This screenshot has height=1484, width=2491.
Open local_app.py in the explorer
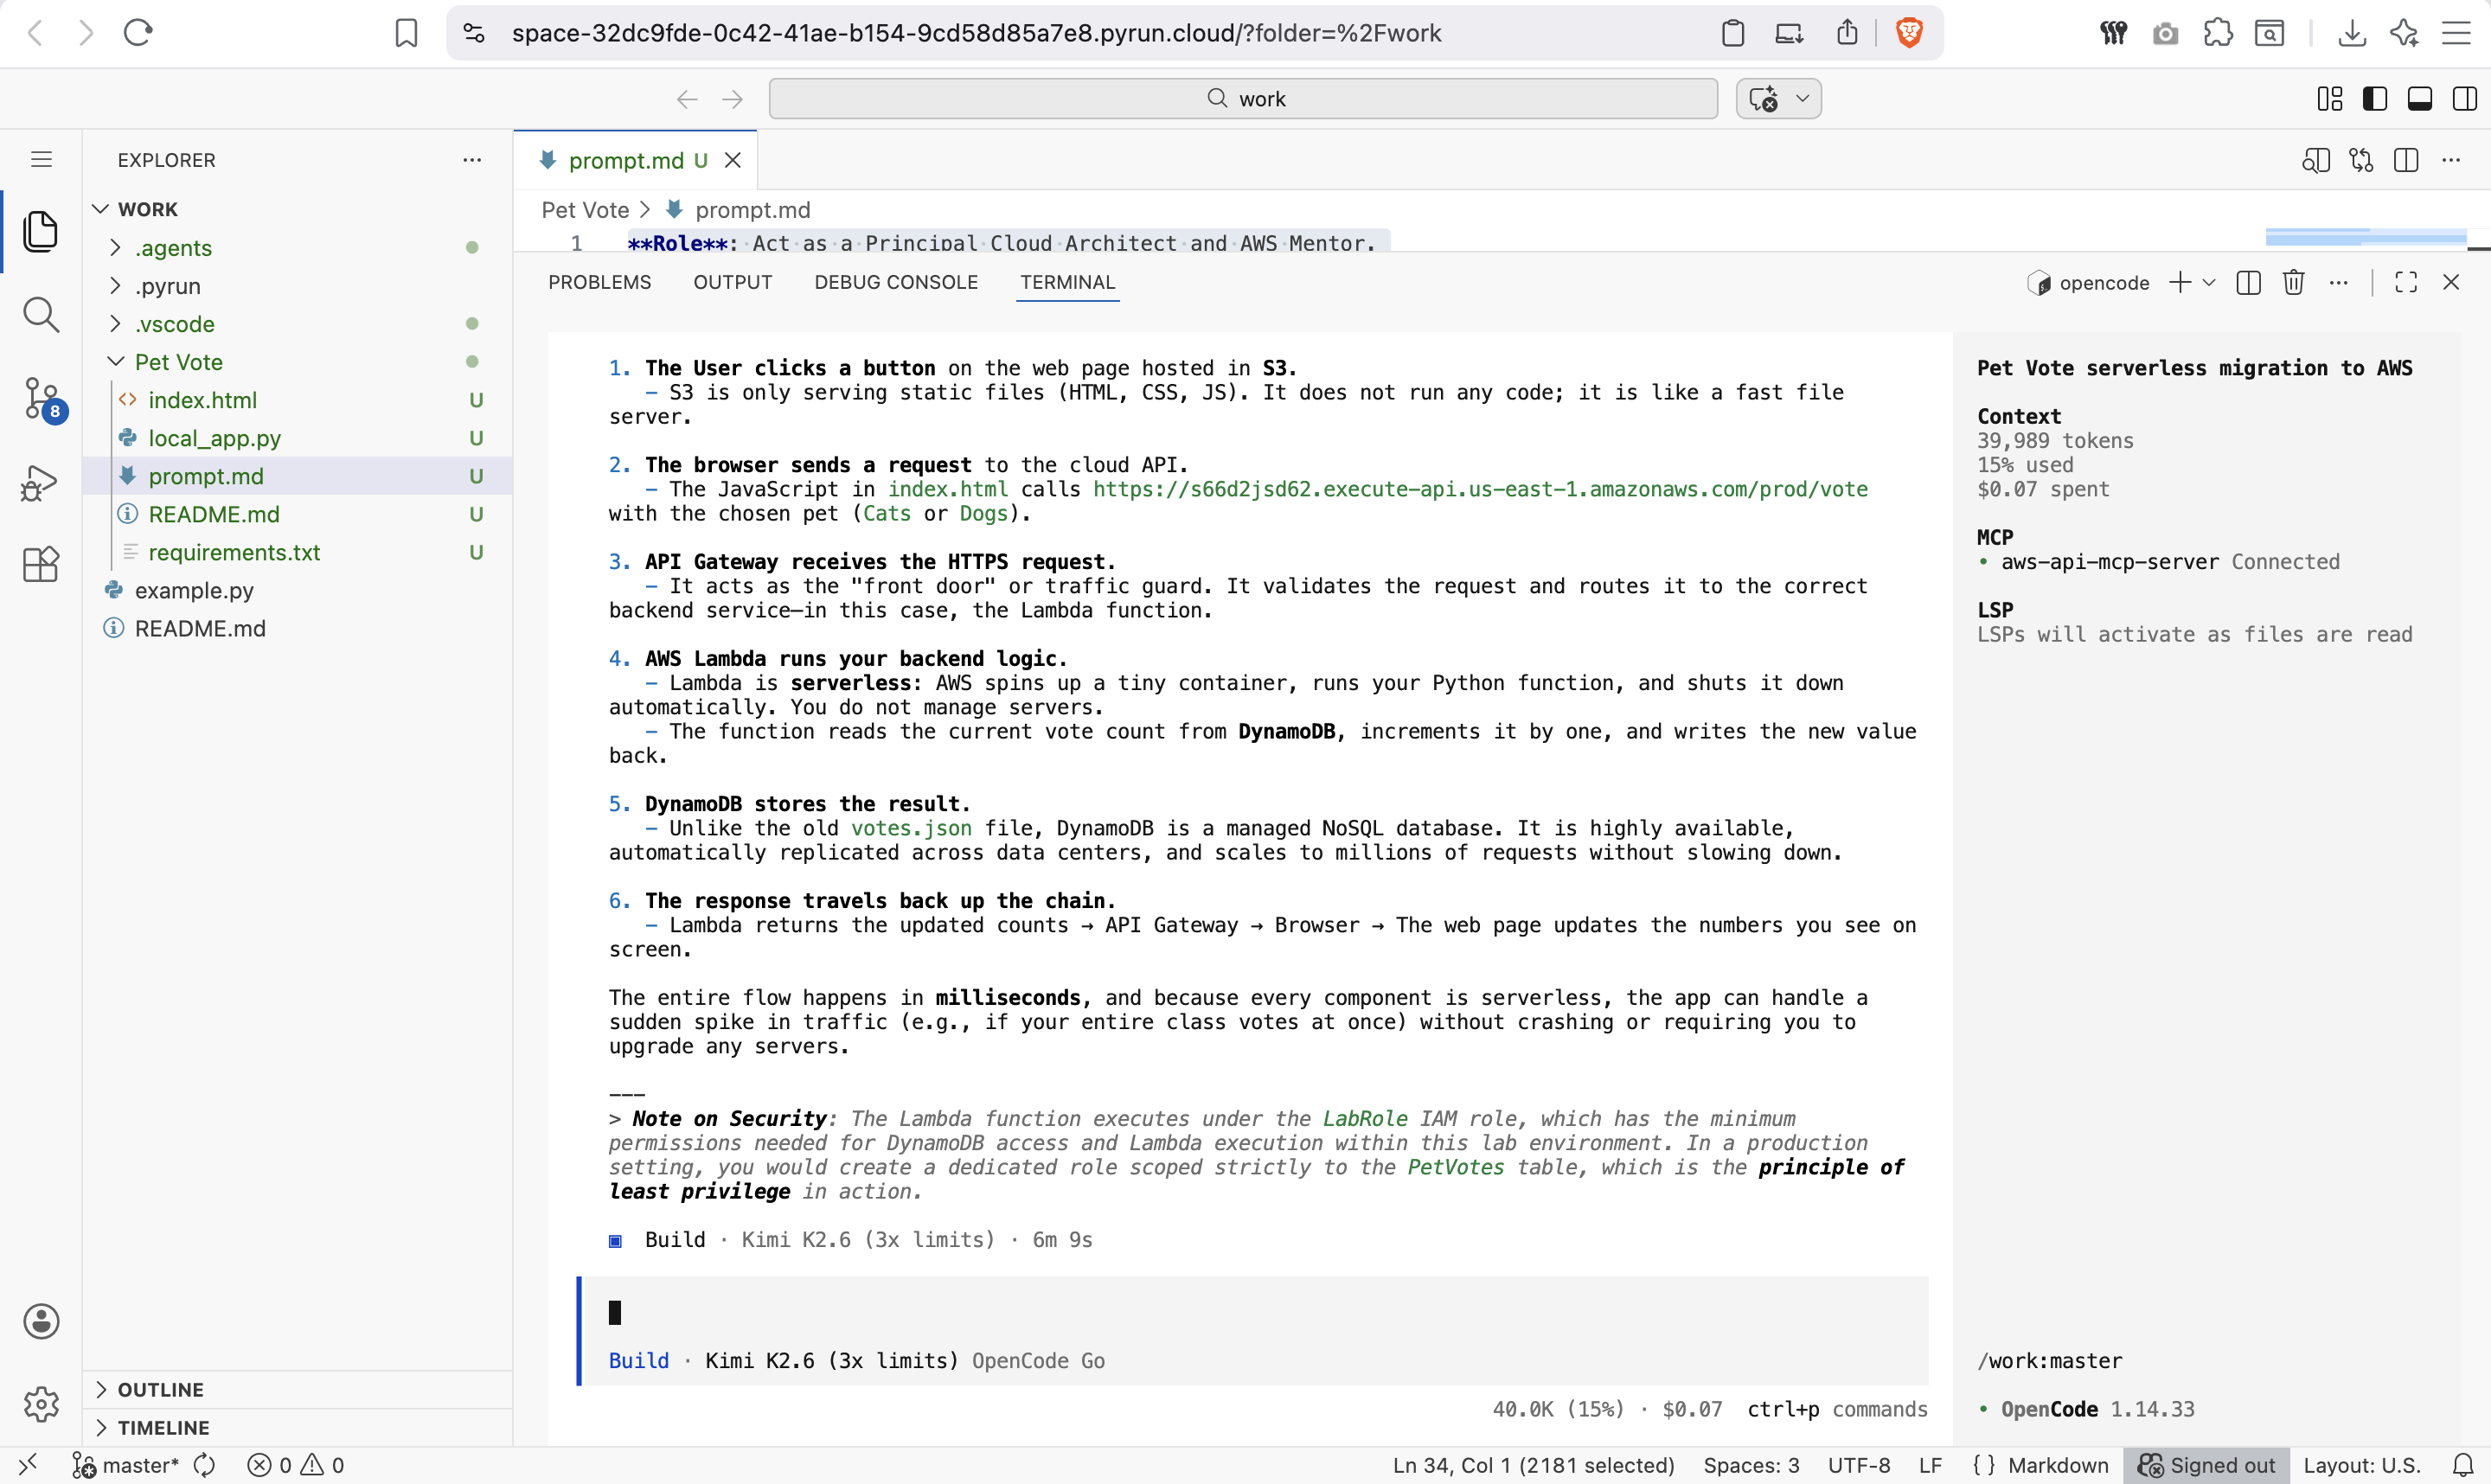(298, 438)
